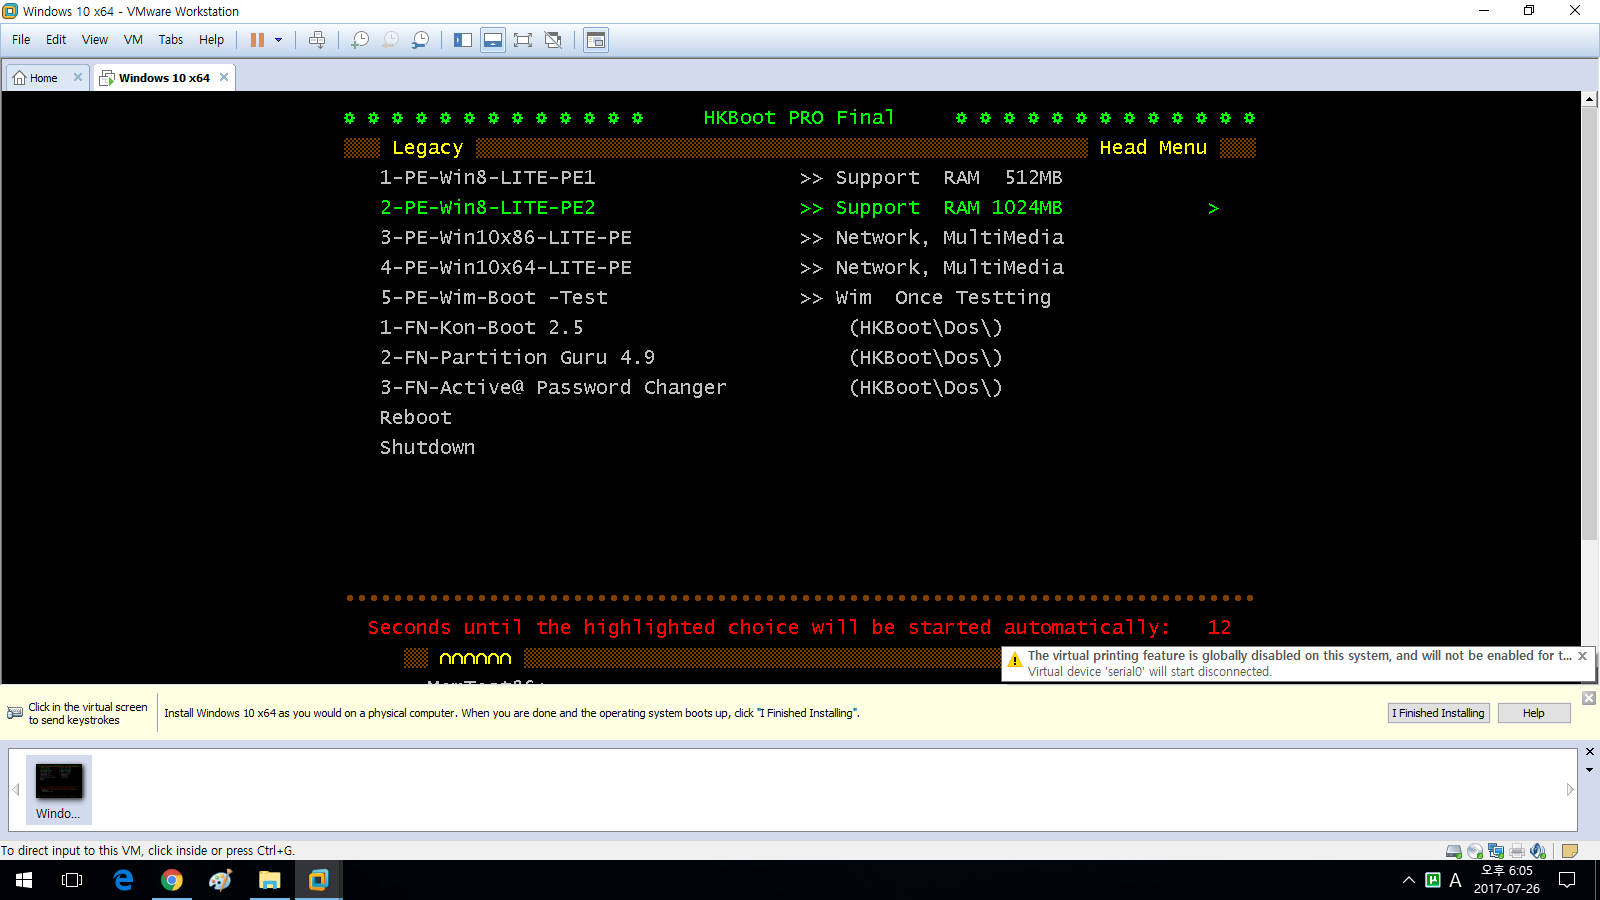Image resolution: width=1600 pixels, height=900 pixels.
Task: Move thumbnail list right with arrow
Action: (1570, 790)
